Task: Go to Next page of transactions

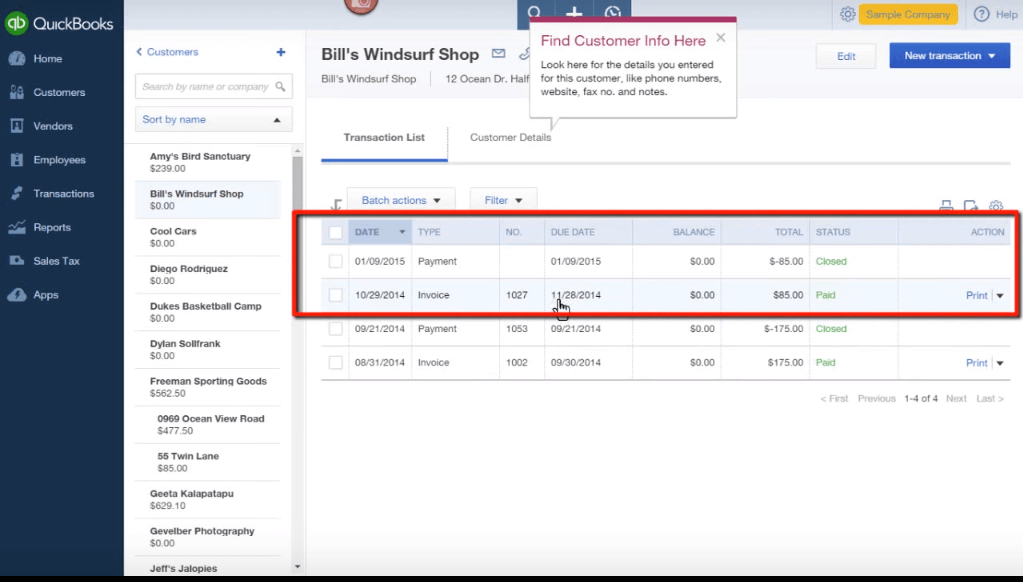Action: point(956,399)
